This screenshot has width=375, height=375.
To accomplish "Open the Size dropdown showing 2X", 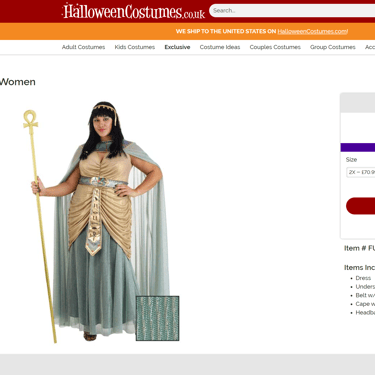I will click(361, 172).
